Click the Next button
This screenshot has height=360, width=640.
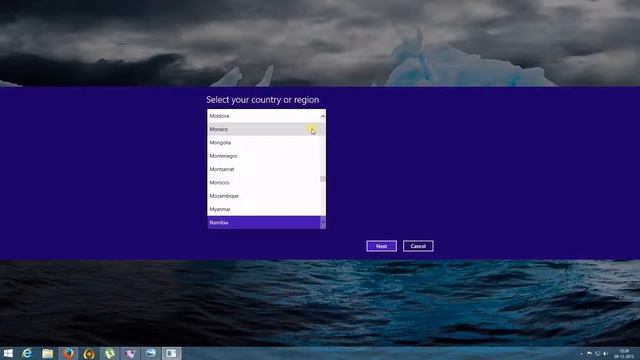click(381, 246)
